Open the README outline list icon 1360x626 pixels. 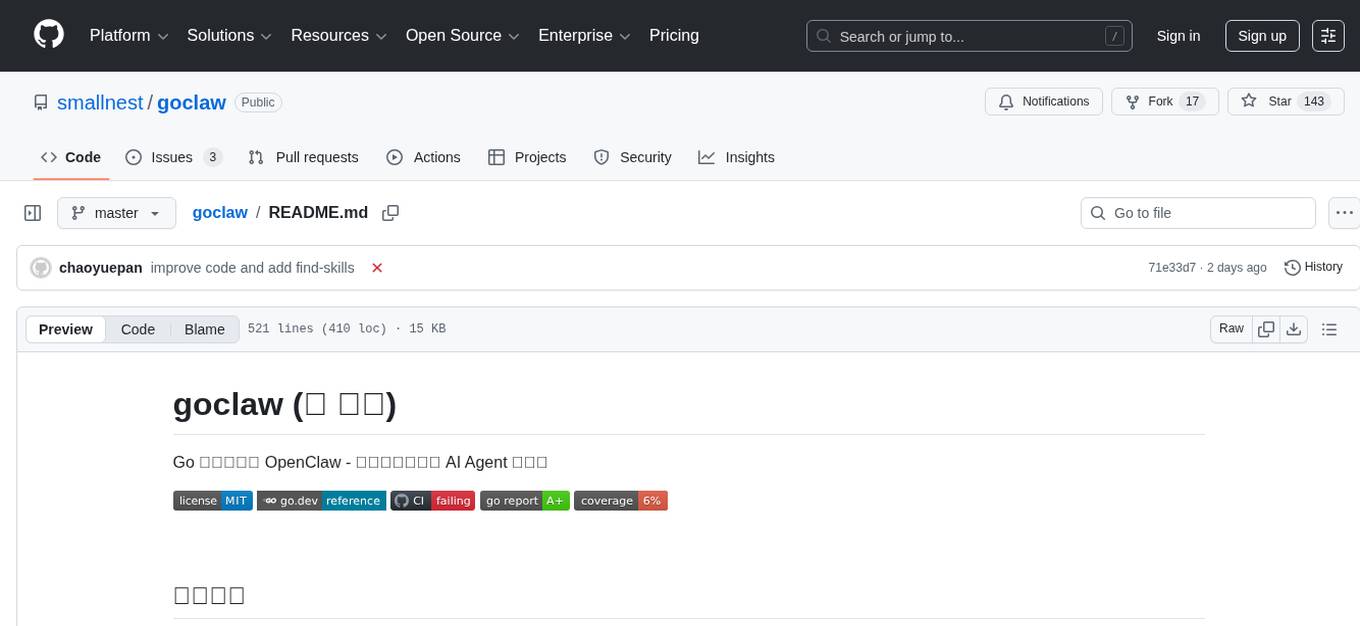1329,328
